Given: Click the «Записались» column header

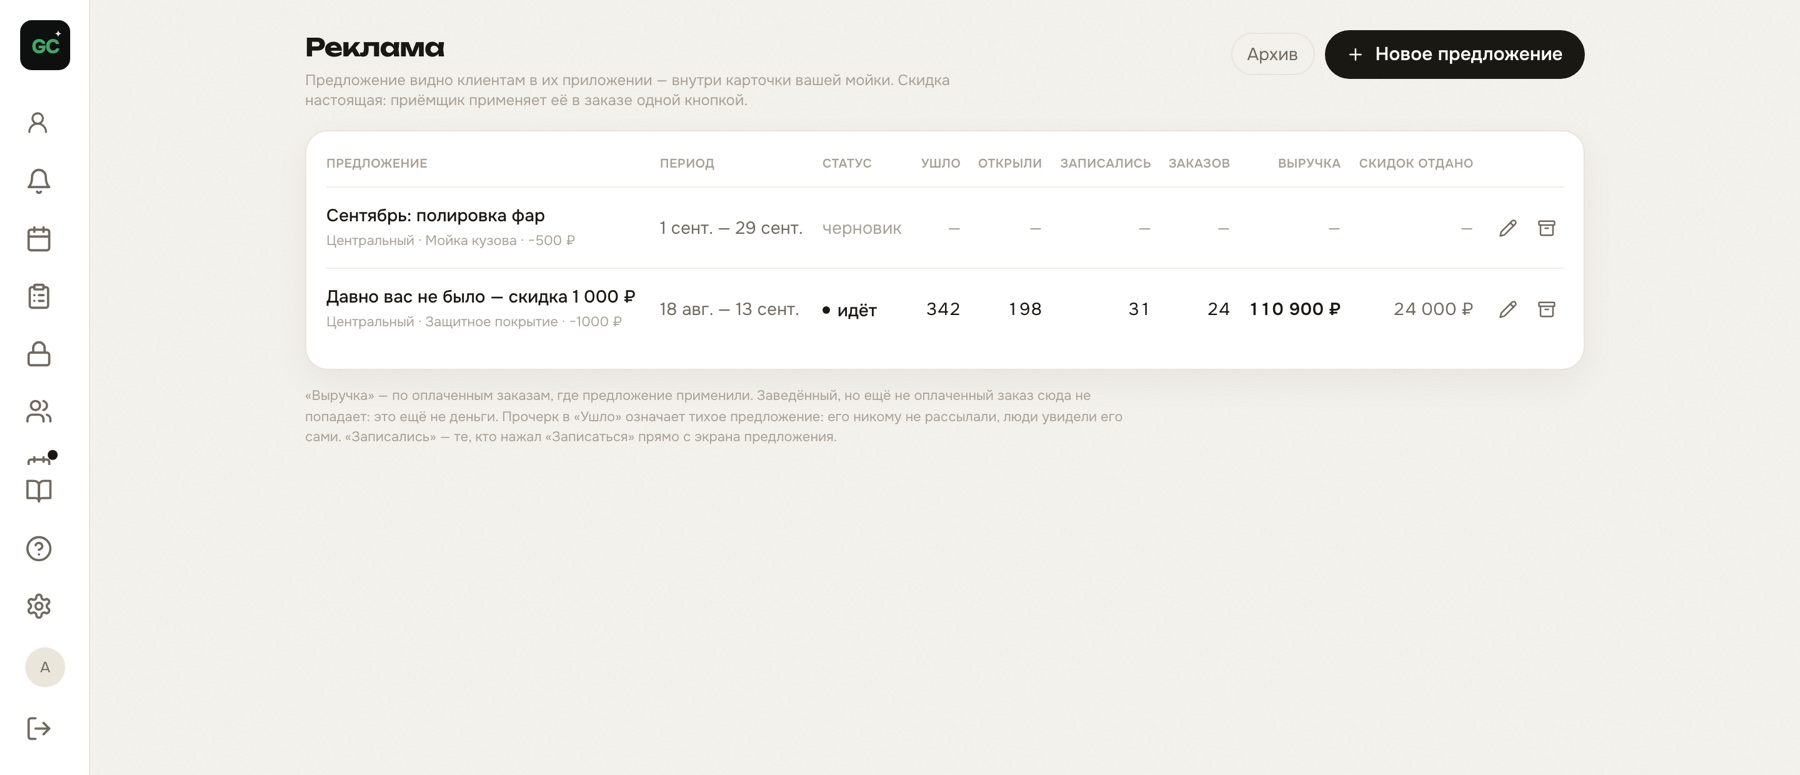Looking at the screenshot, I should coord(1105,163).
